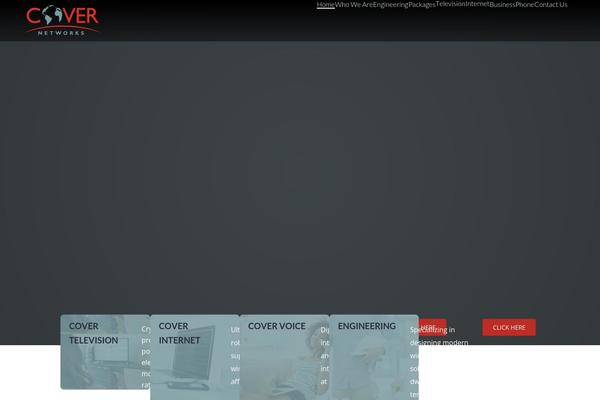600x400 pixels.
Task: Select the COVER VOICE heading text
Action: (277, 326)
